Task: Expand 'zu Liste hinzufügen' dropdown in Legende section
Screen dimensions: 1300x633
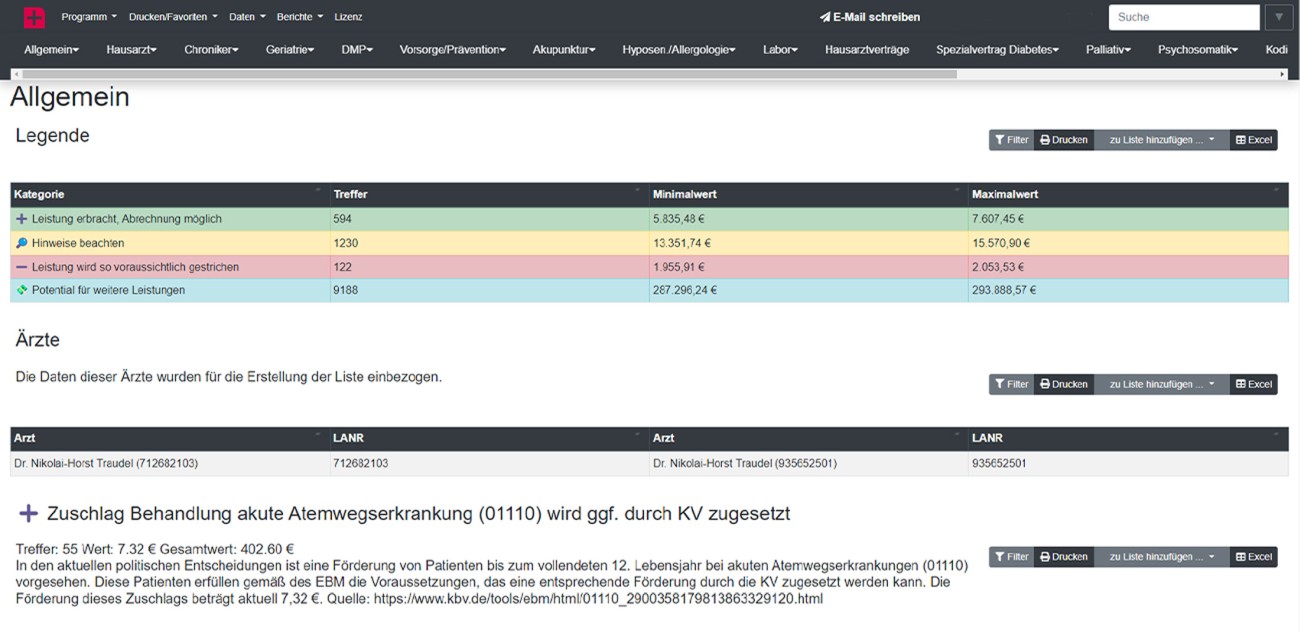Action: click(x=1161, y=140)
